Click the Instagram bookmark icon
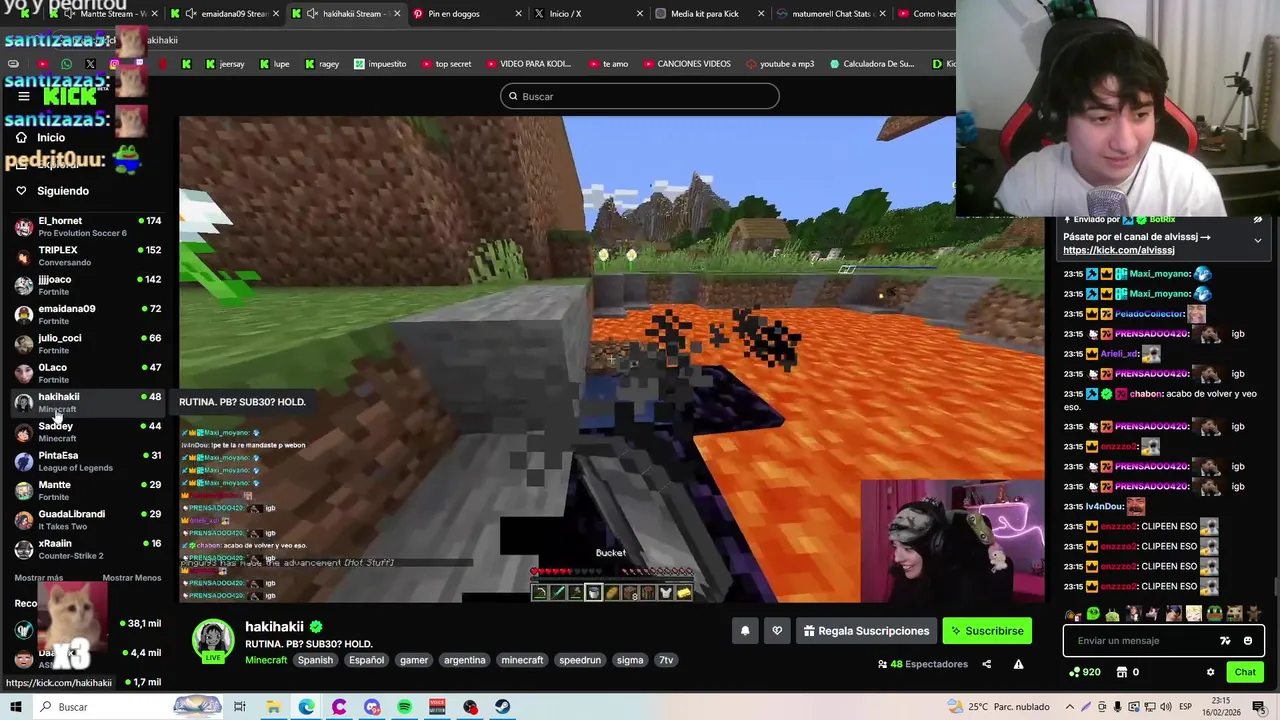The image size is (1280, 720). click(x=114, y=64)
